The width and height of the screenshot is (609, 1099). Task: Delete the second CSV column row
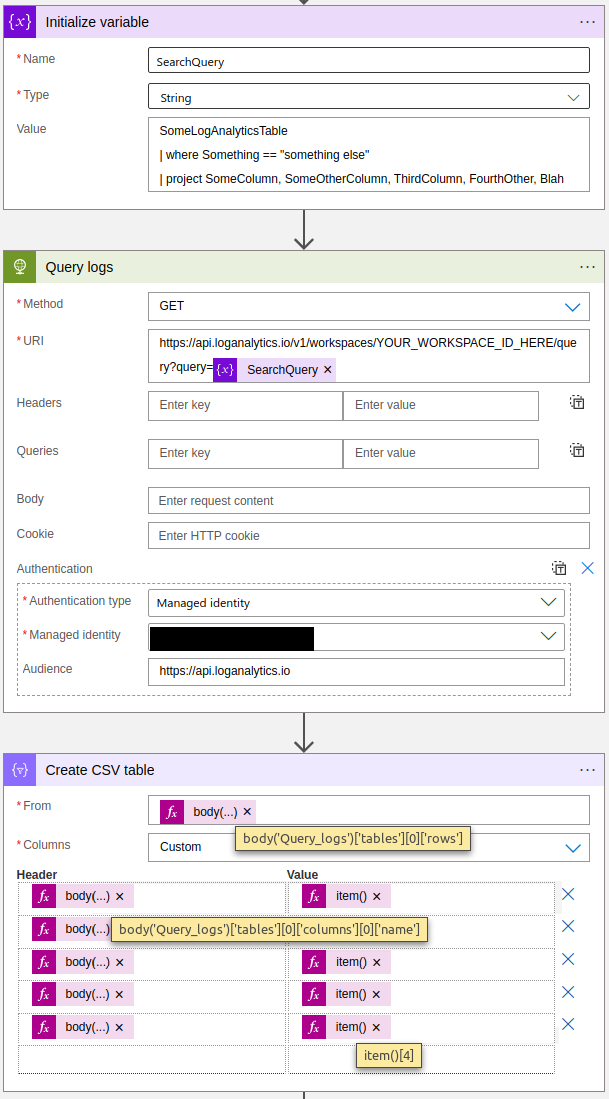(x=568, y=926)
